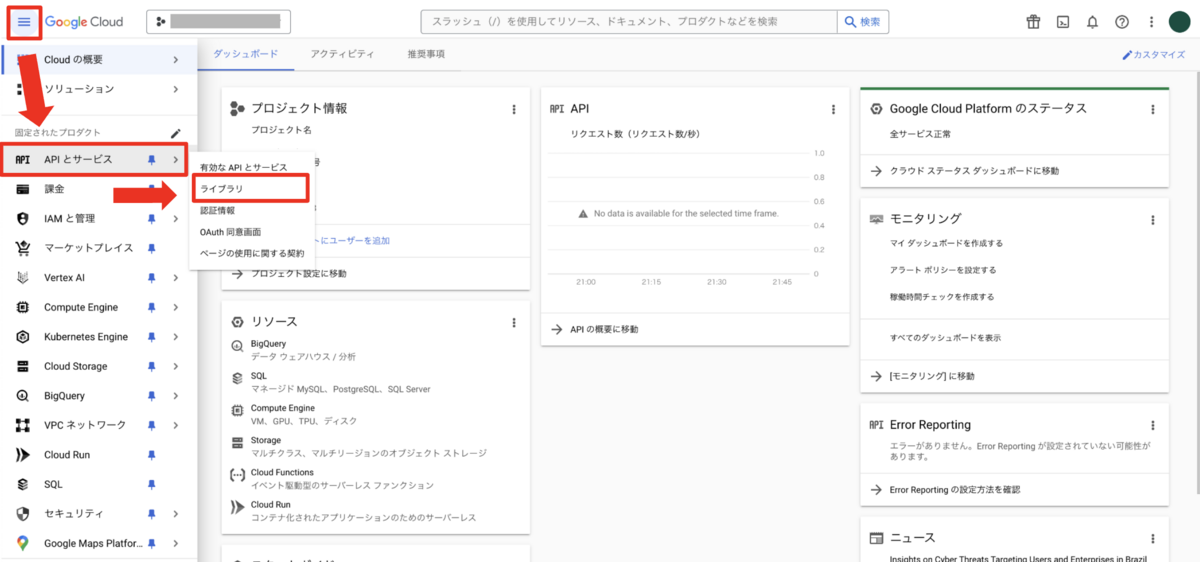The width and height of the screenshot is (1200, 562).
Task: Toggle the pin for Compute Engine
Action: tap(152, 307)
